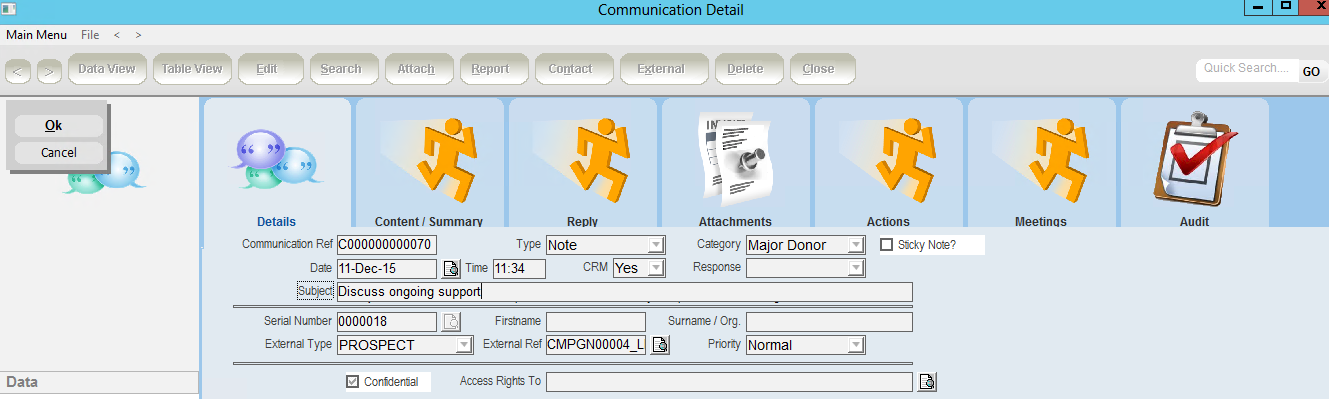Open the date picker icon beside Date
1329x399 pixels.
tap(451, 268)
